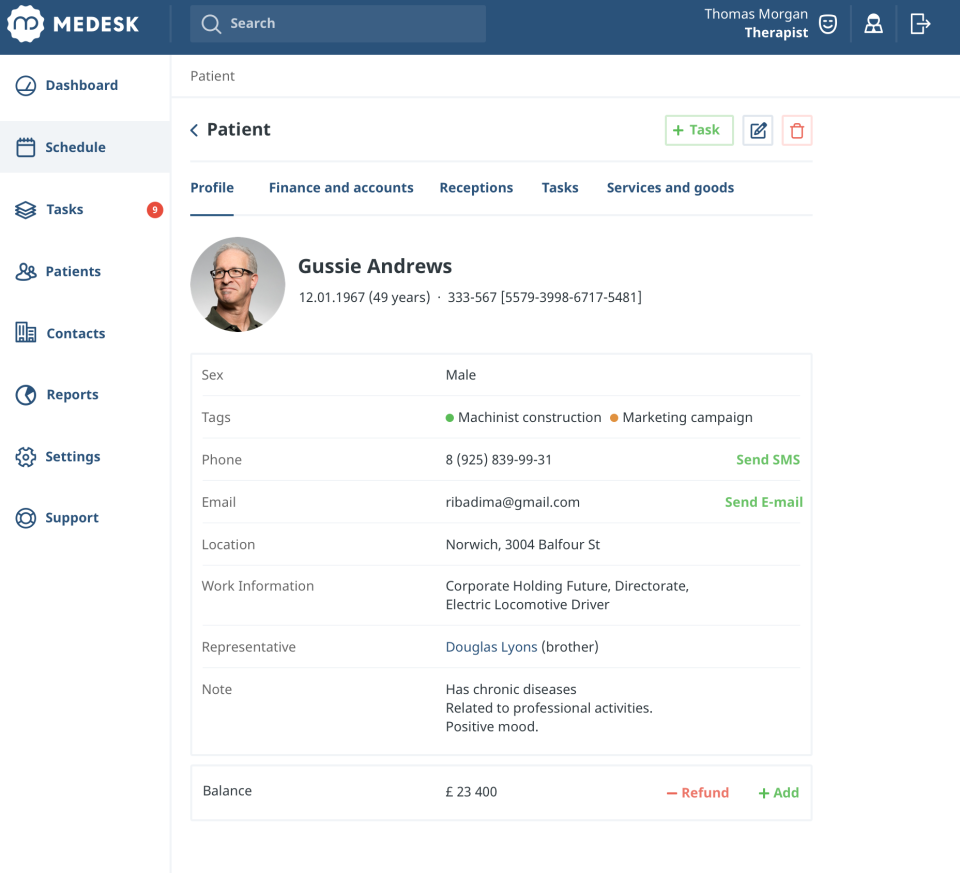Open the Settings gear icon
Viewport: 960px width, 873px height.
pos(24,456)
